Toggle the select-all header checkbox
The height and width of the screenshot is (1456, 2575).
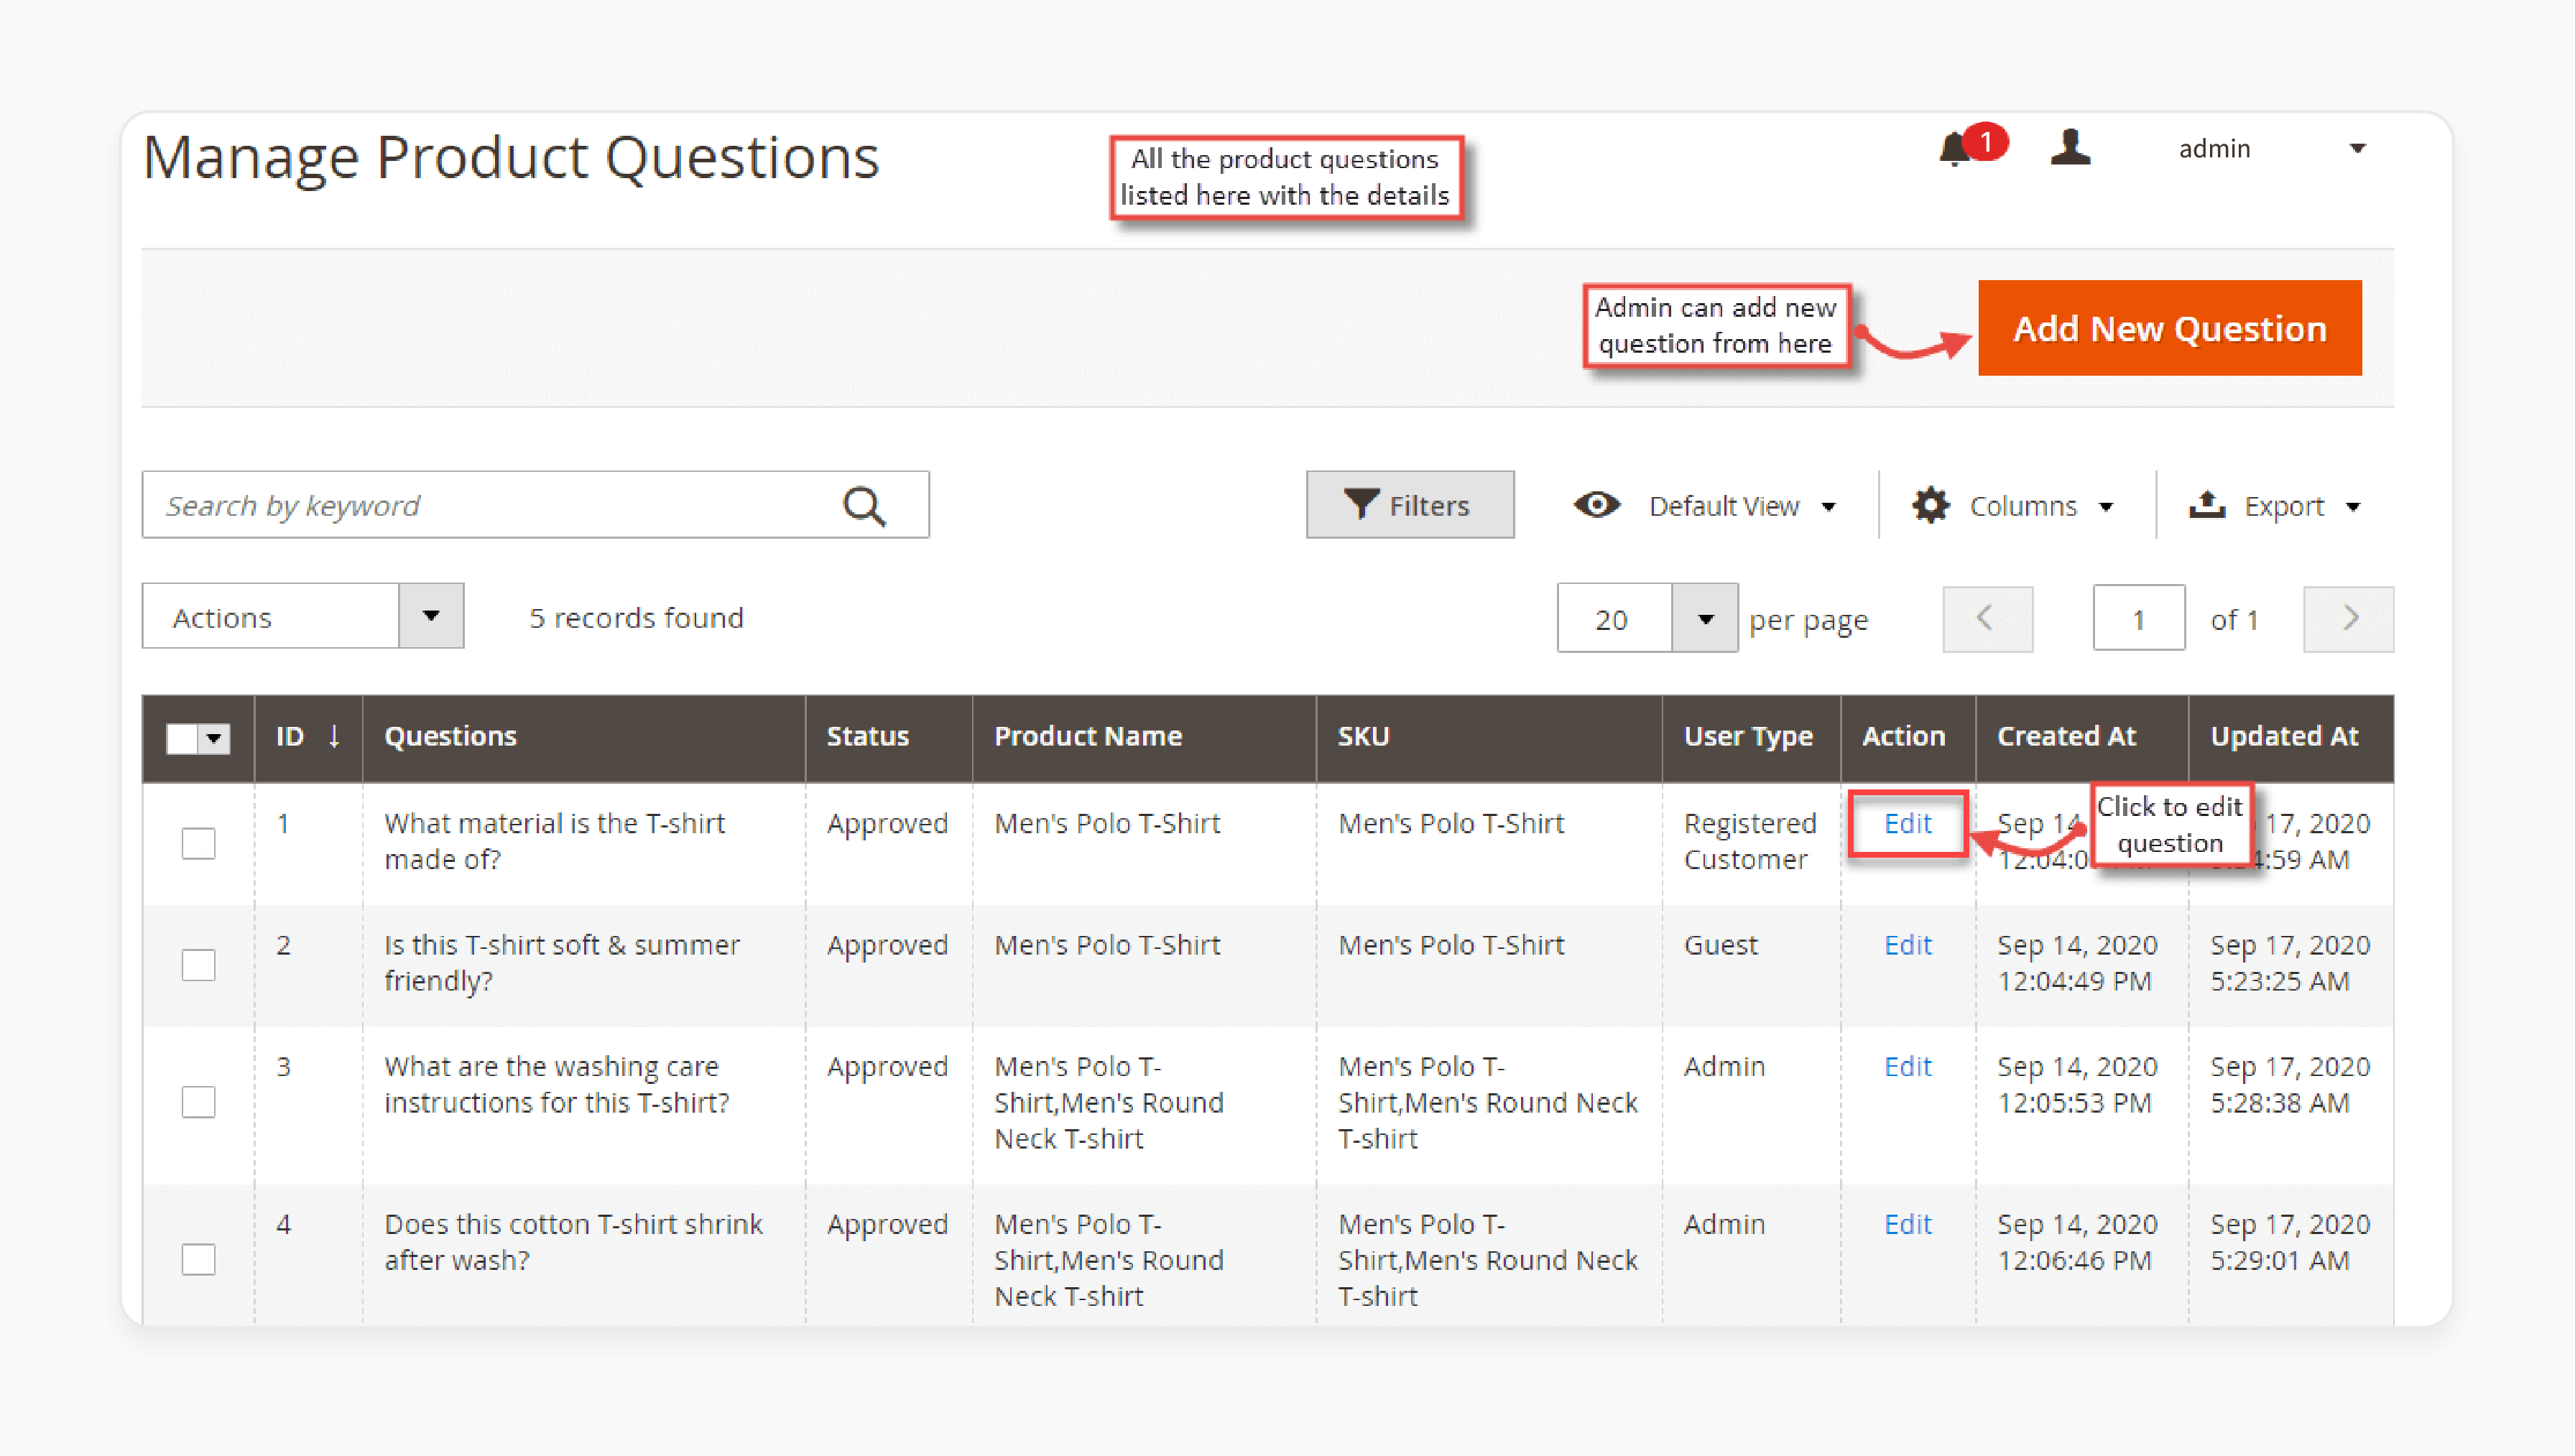pyautogui.click(x=181, y=739)
